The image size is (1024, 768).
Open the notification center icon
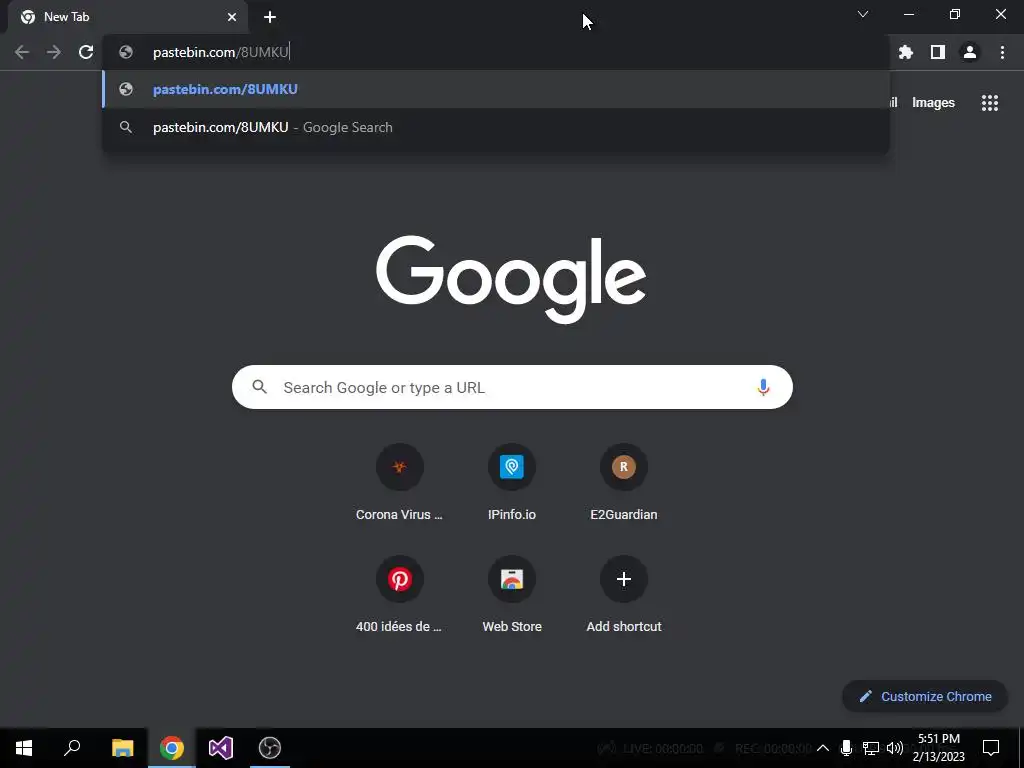coord(991,748)
